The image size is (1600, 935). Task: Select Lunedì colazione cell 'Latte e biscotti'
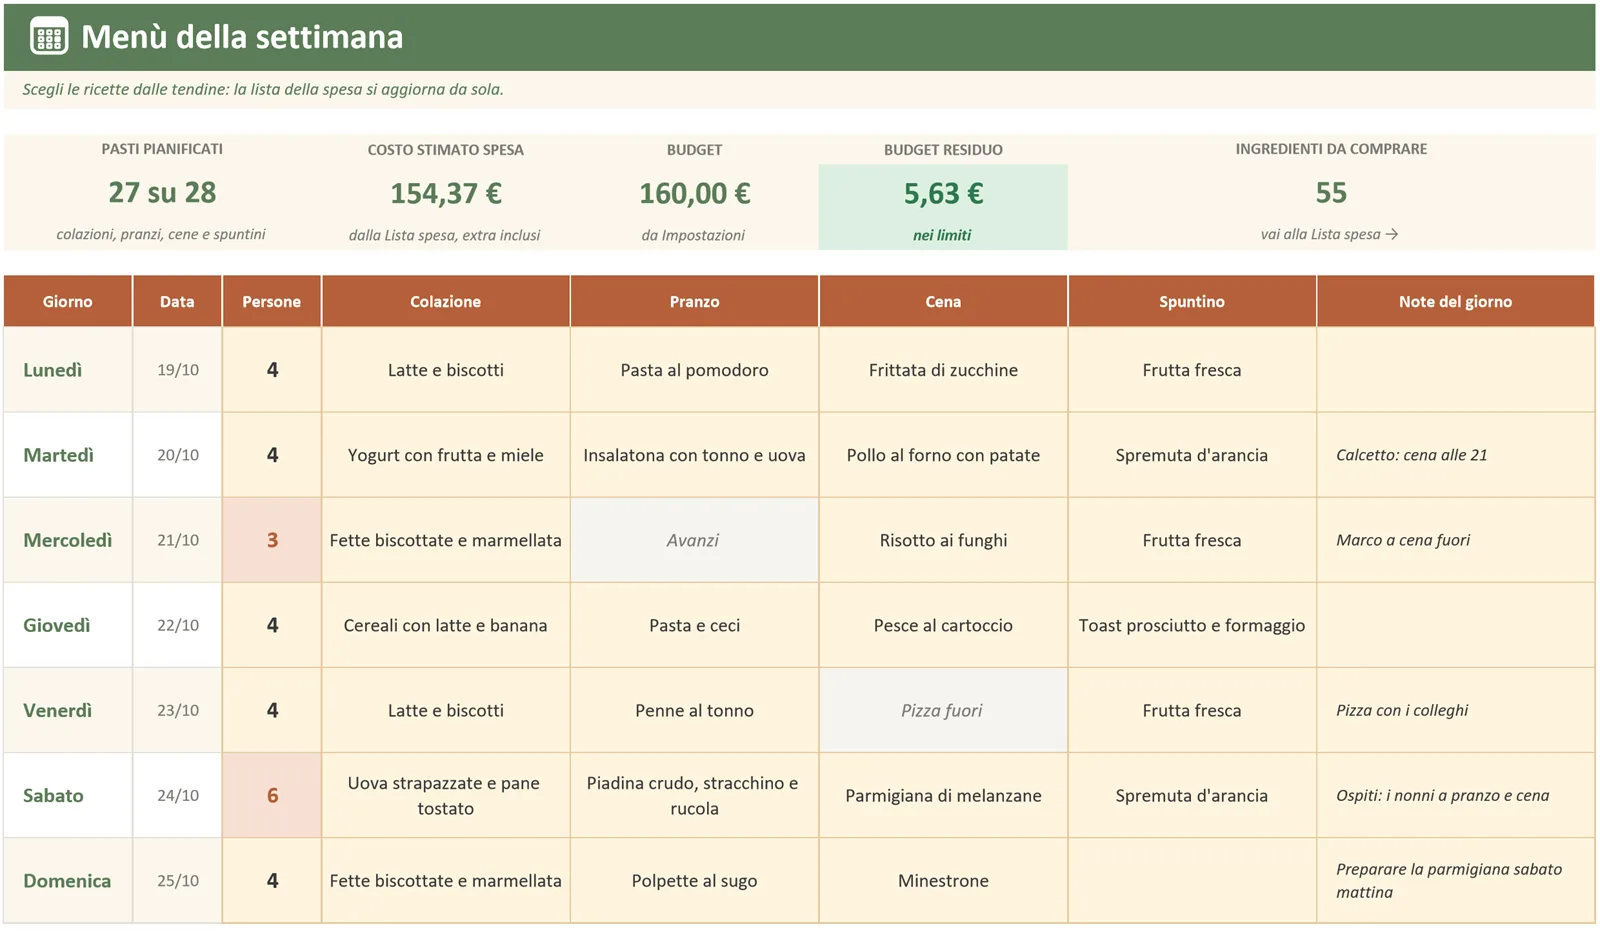pos(446,370)
